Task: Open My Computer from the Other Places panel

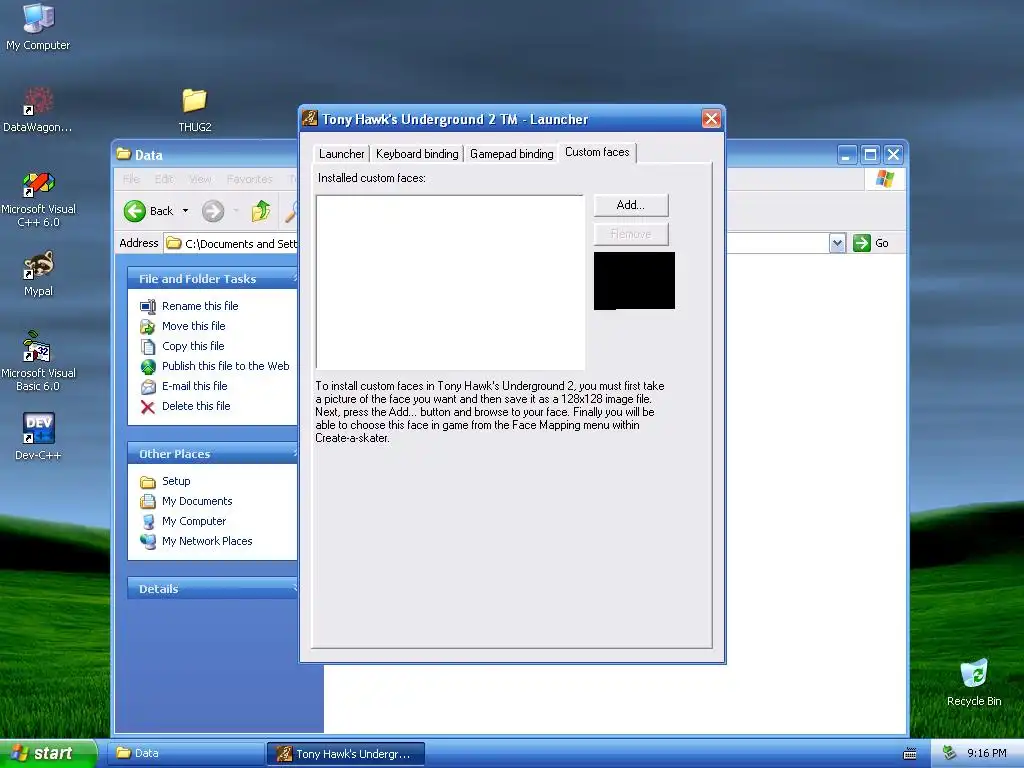Action: [x=194, y=521]
